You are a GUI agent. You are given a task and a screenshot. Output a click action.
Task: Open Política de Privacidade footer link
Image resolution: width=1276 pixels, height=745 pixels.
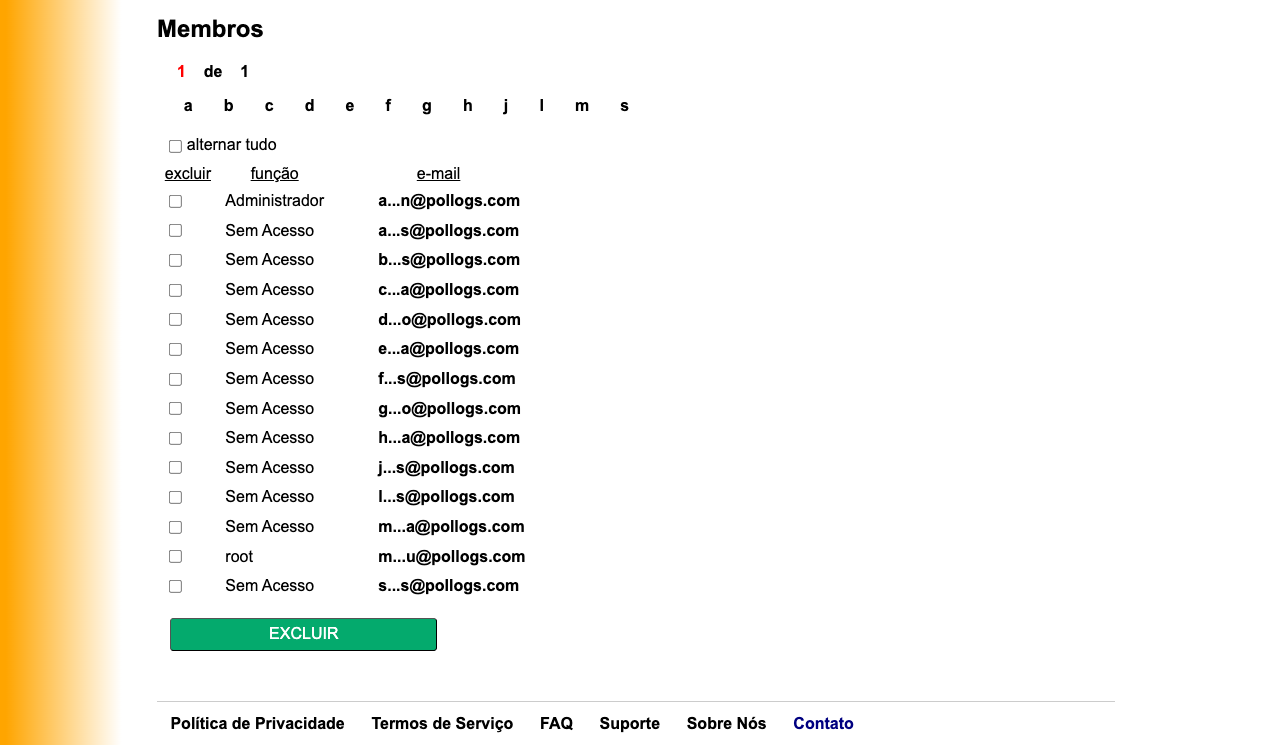pyautogui.click(x=257, y=724)
